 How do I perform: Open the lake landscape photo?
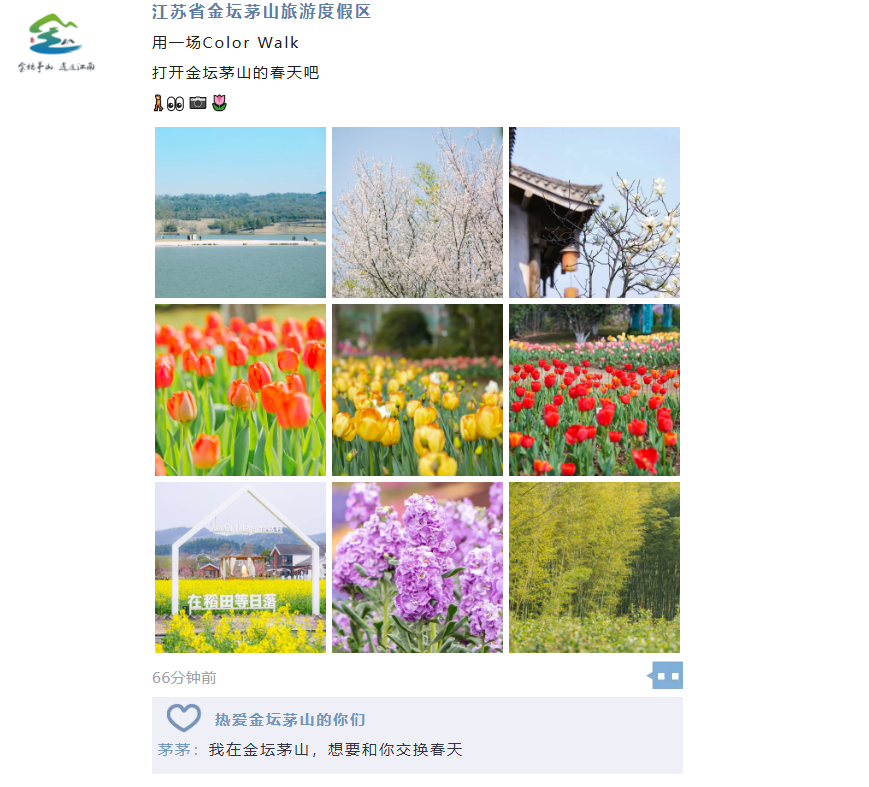[240, 212]
